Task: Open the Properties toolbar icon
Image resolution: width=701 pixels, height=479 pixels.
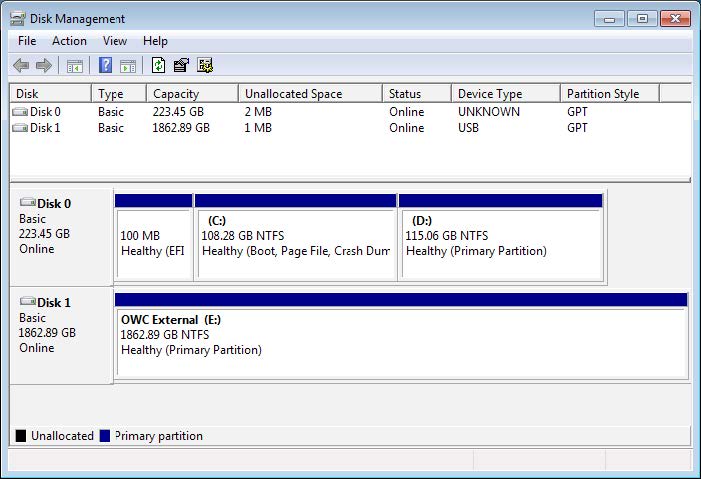Action: [x=181, y=65]
